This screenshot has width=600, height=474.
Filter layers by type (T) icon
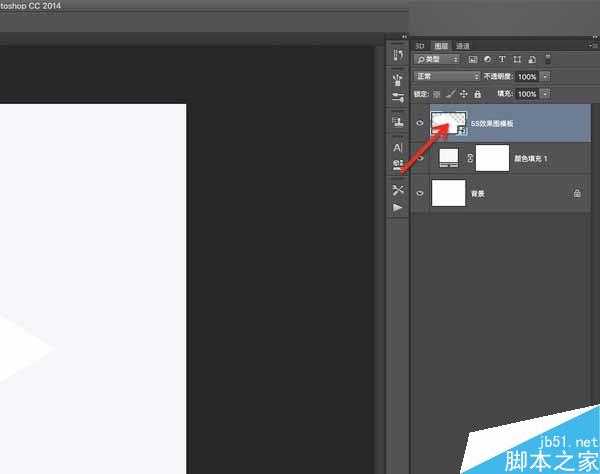tap(502, 59)
